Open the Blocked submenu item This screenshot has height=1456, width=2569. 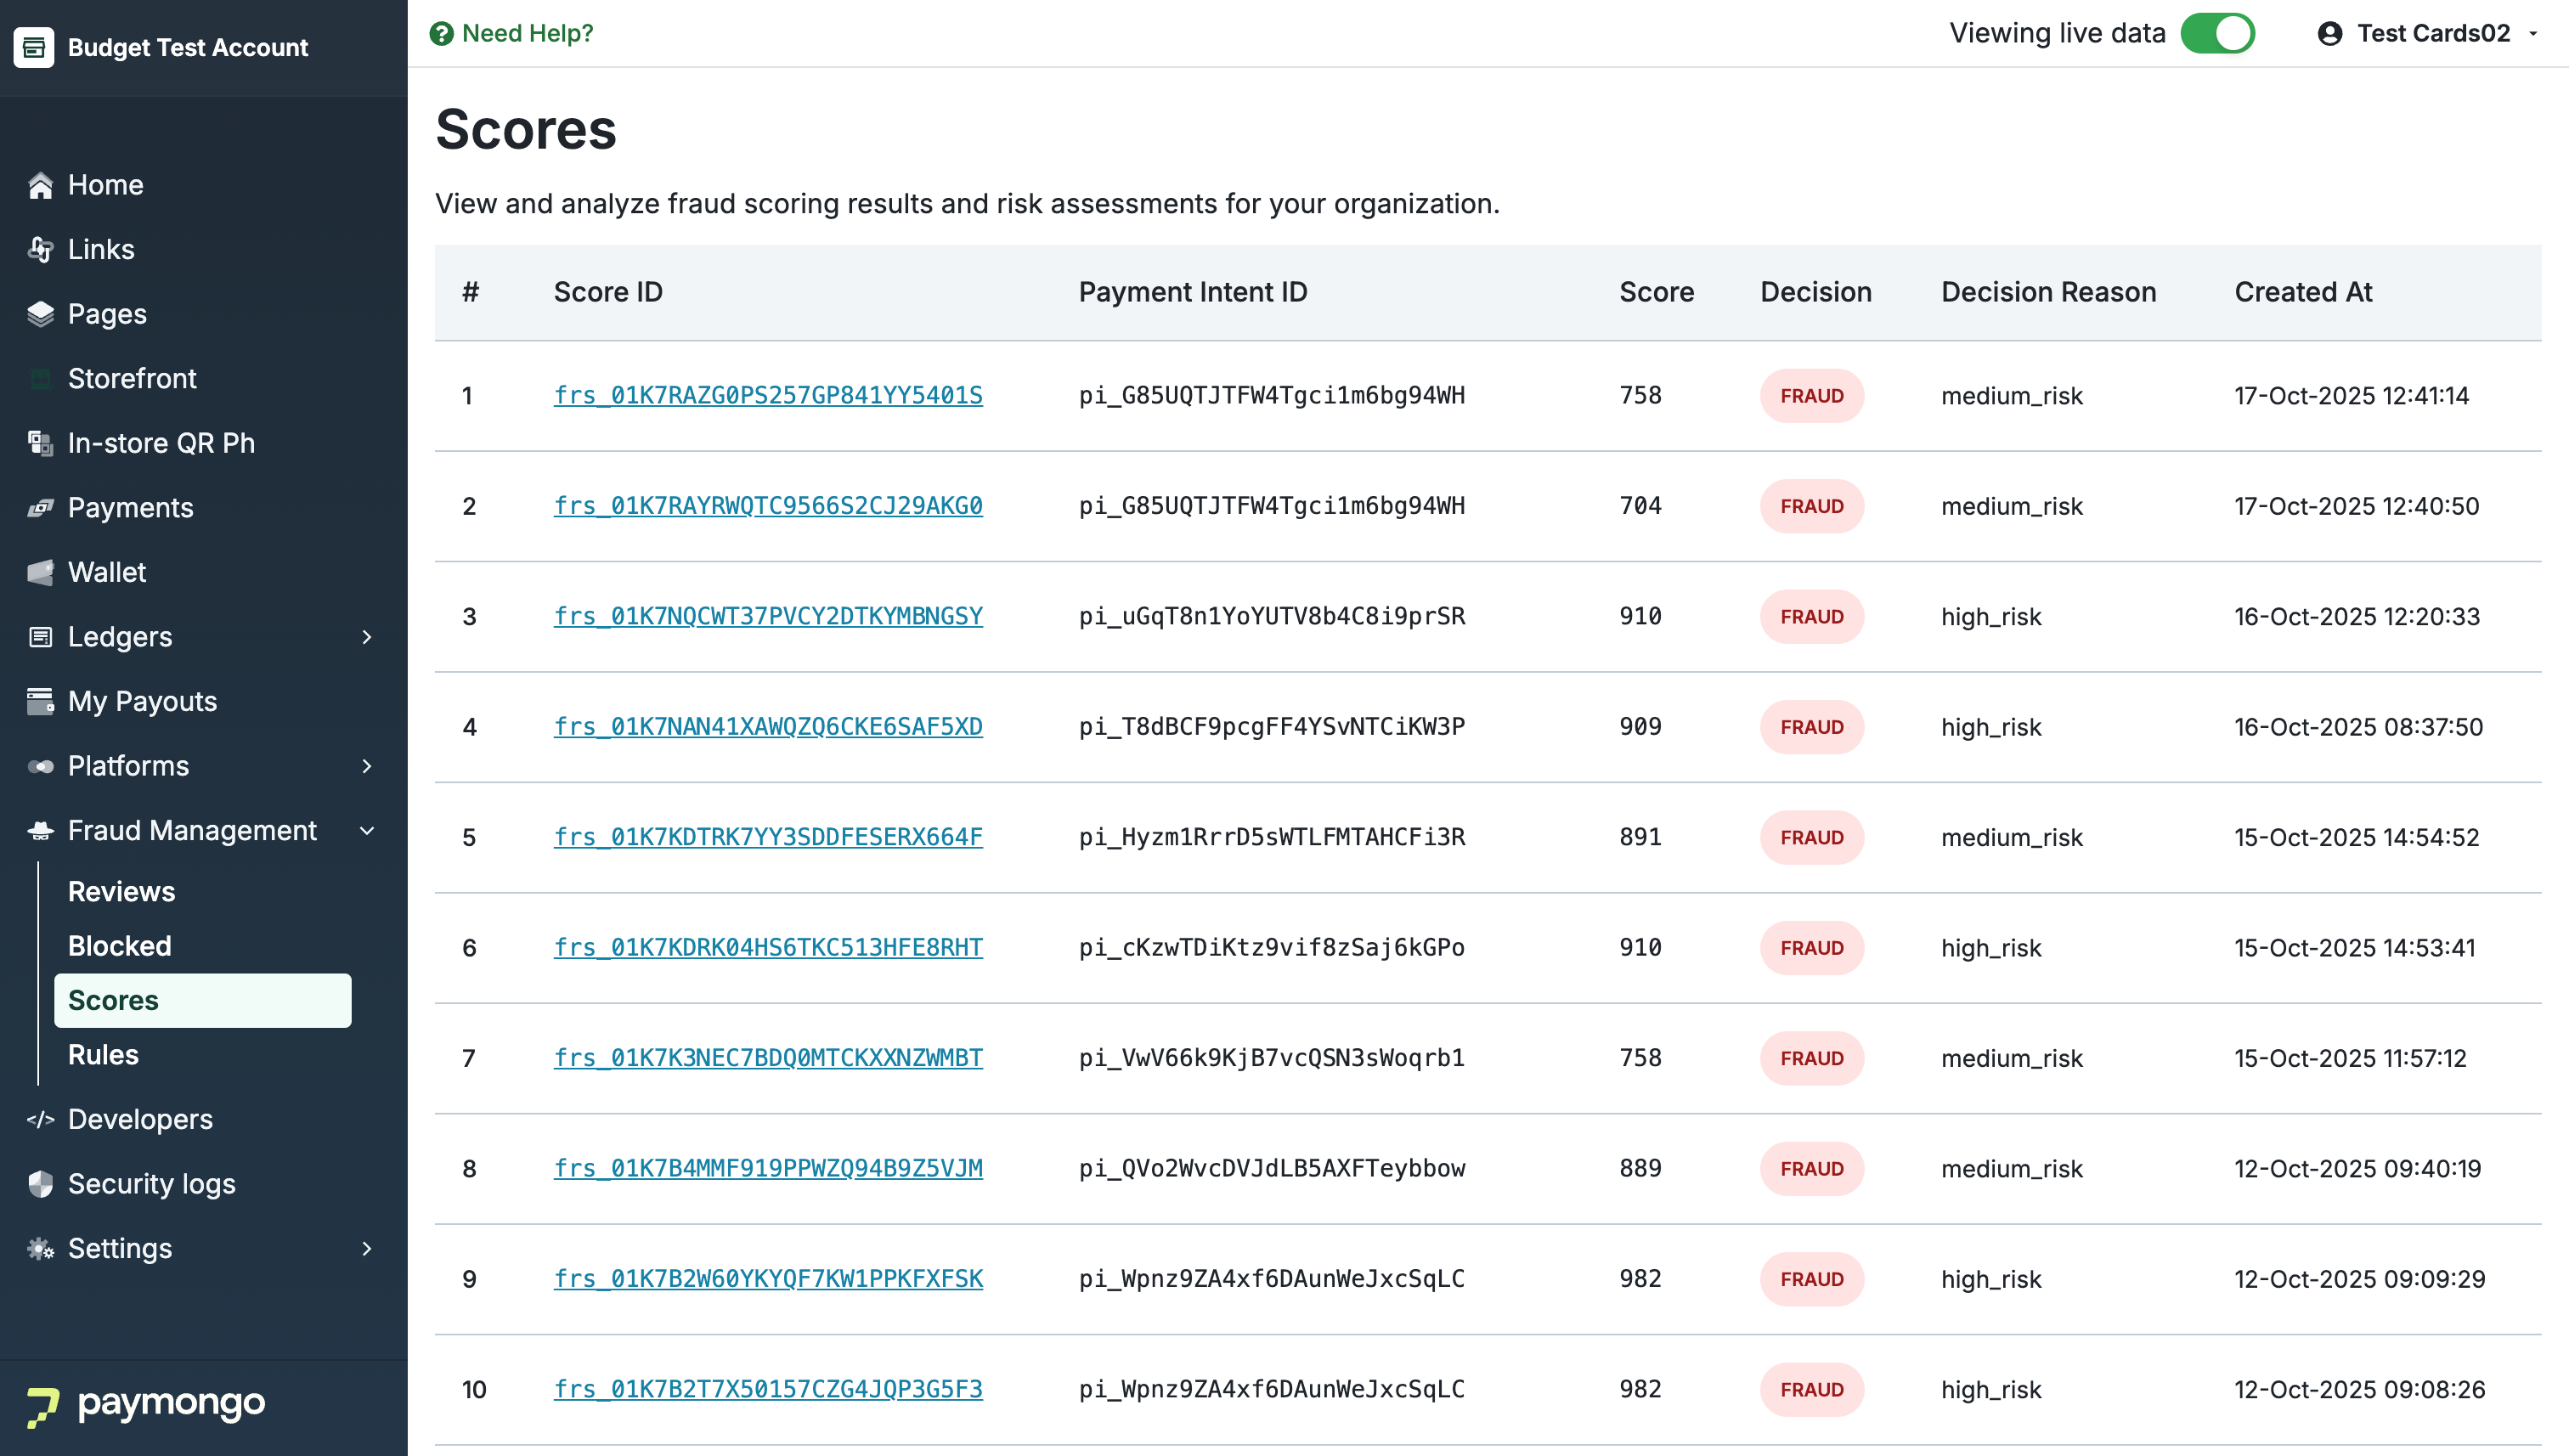(x=119, y=946)
